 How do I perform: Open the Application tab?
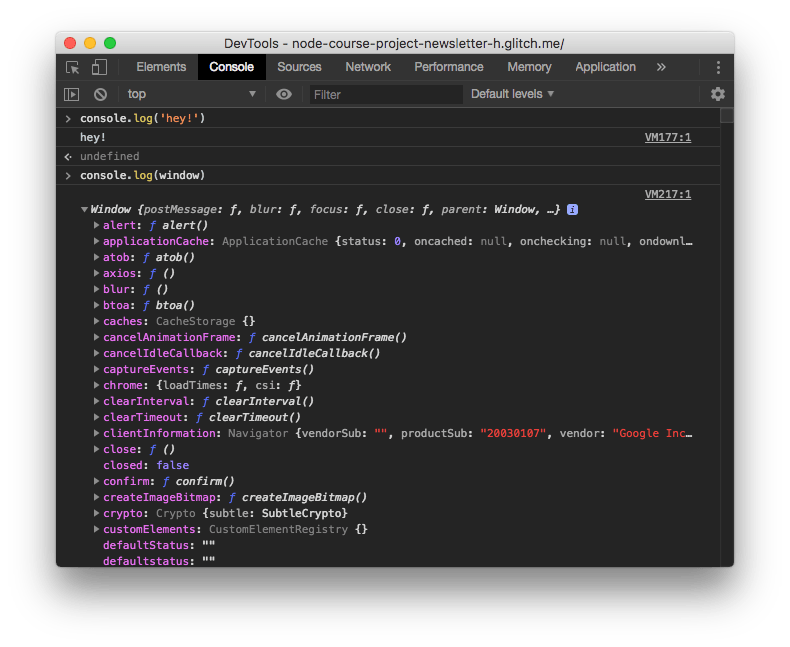pos(606,67)
